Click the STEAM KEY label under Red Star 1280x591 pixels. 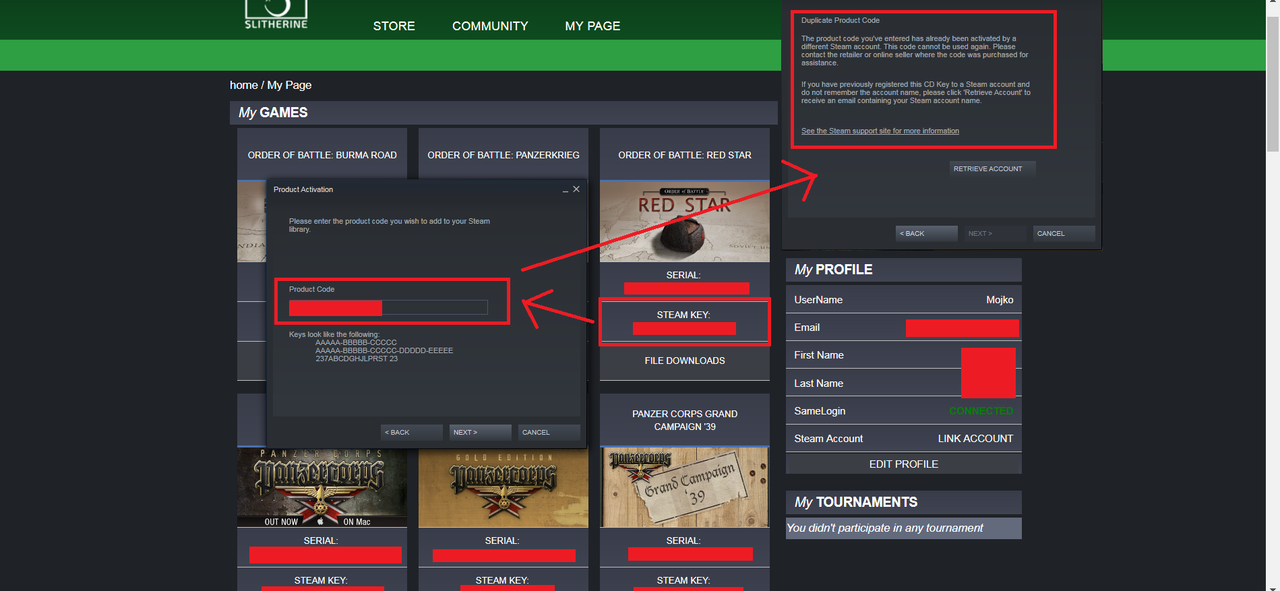[683, 315]
